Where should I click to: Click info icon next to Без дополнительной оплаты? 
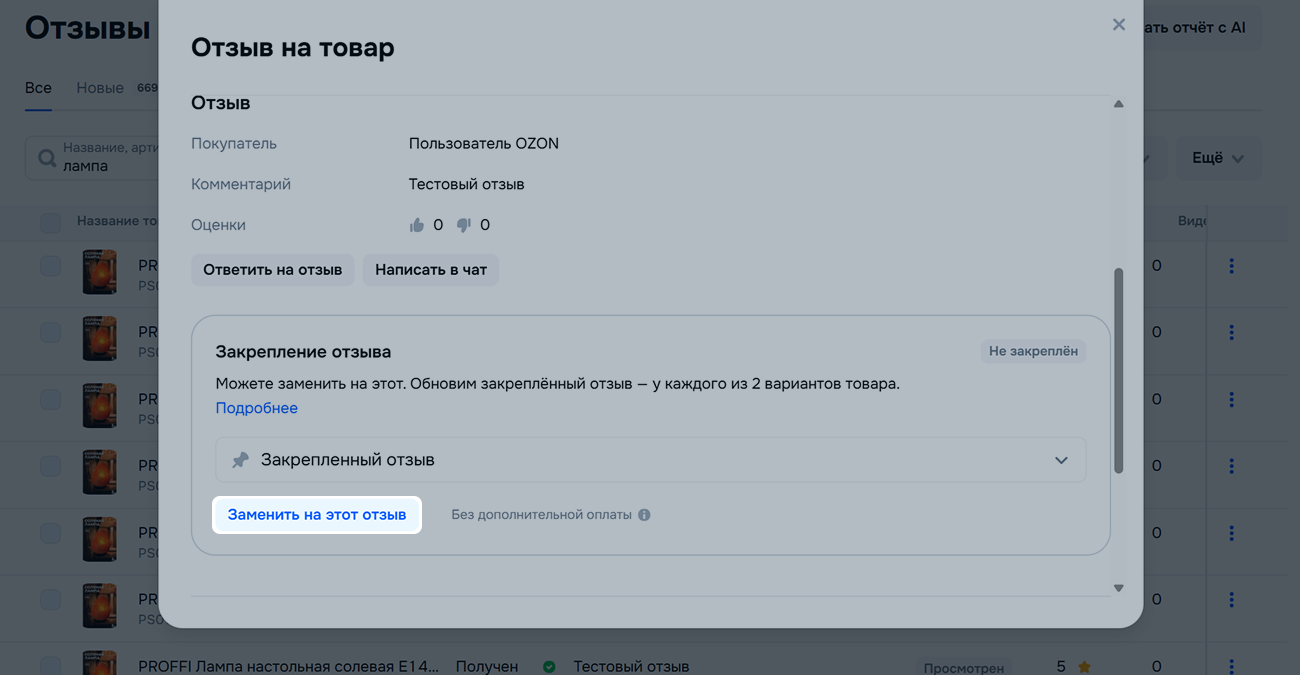pos(644,515)
